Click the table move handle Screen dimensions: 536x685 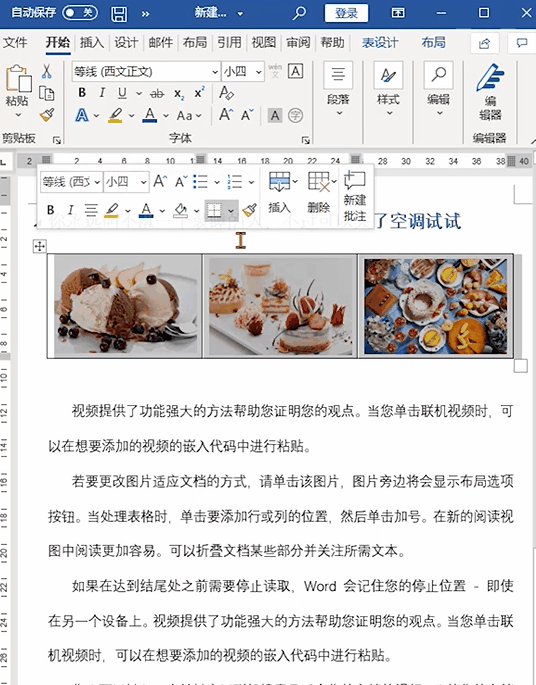(40, 246)
